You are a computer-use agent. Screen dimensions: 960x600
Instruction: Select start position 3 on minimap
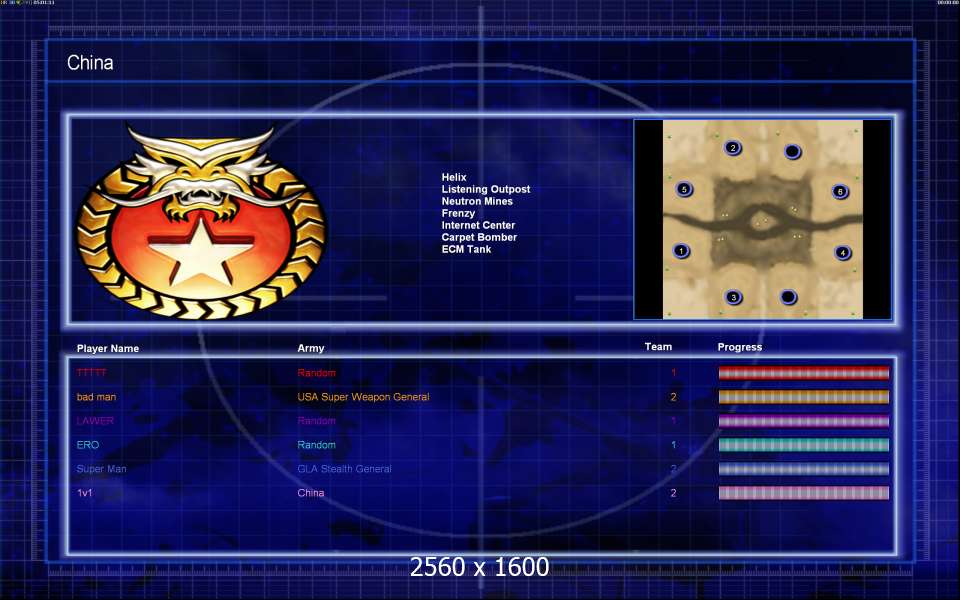coord(733,298)
